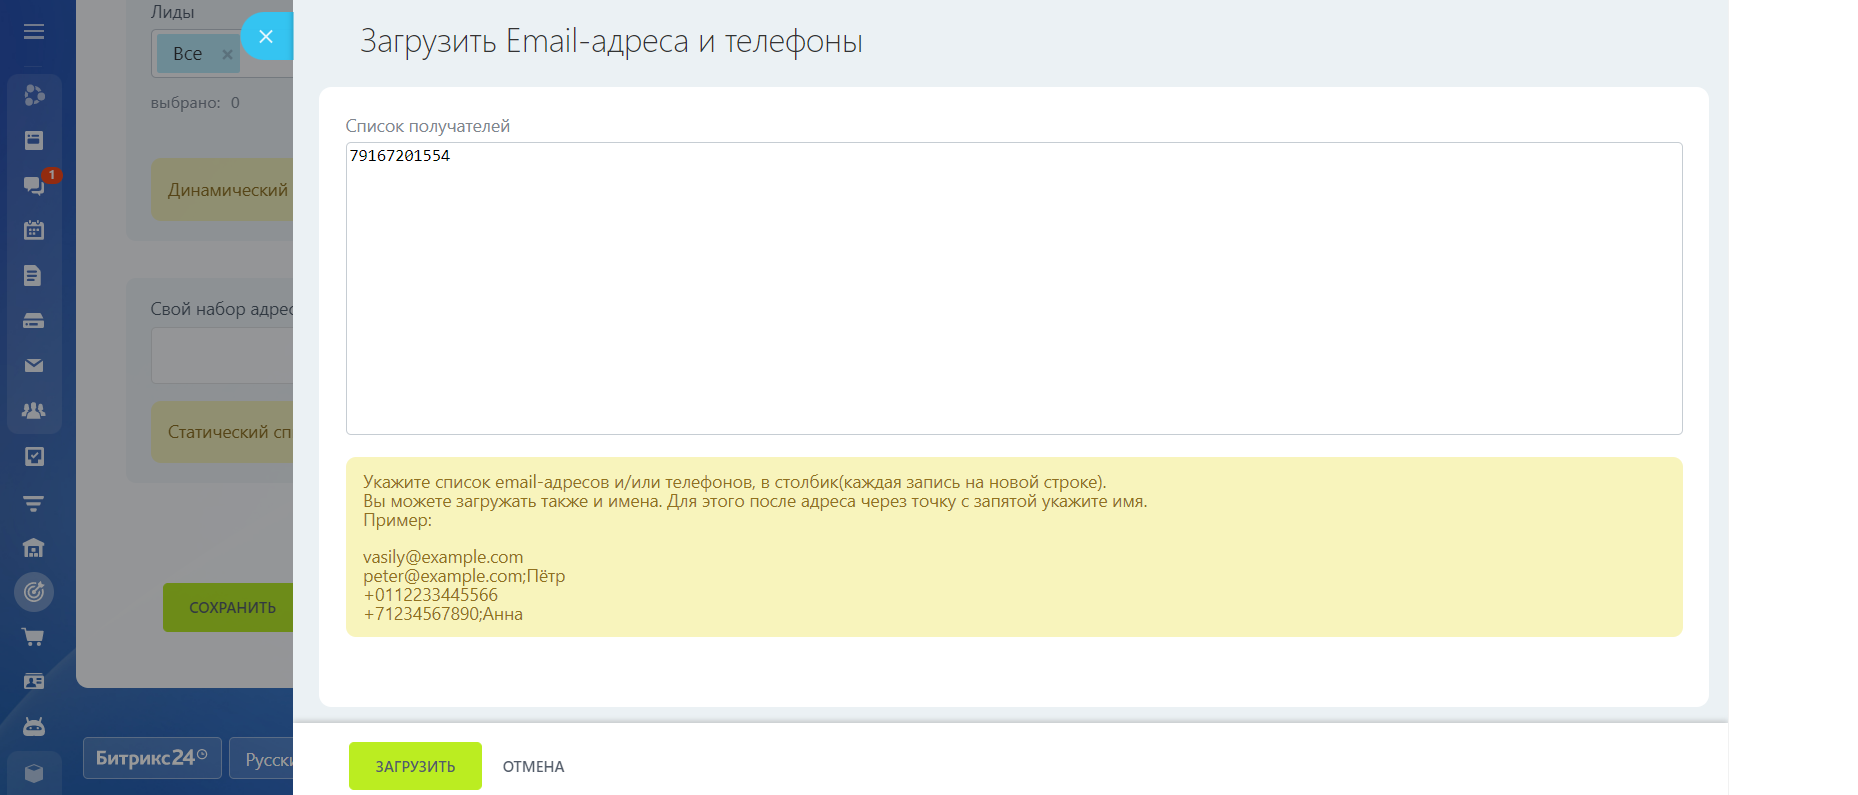Open the warehouse building icon
Screen dimensions: 1858x795
click(34, 547)
